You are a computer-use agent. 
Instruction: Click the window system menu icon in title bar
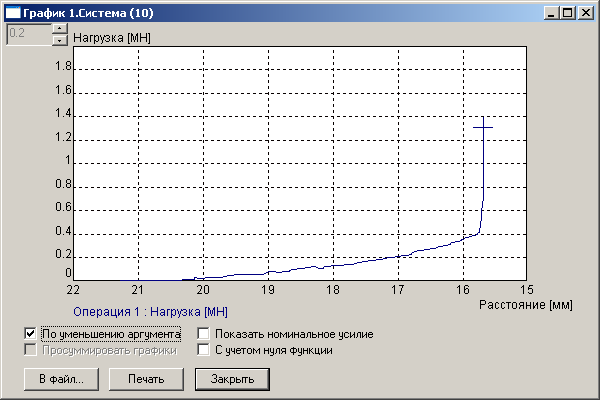click(x=13, y=13)
